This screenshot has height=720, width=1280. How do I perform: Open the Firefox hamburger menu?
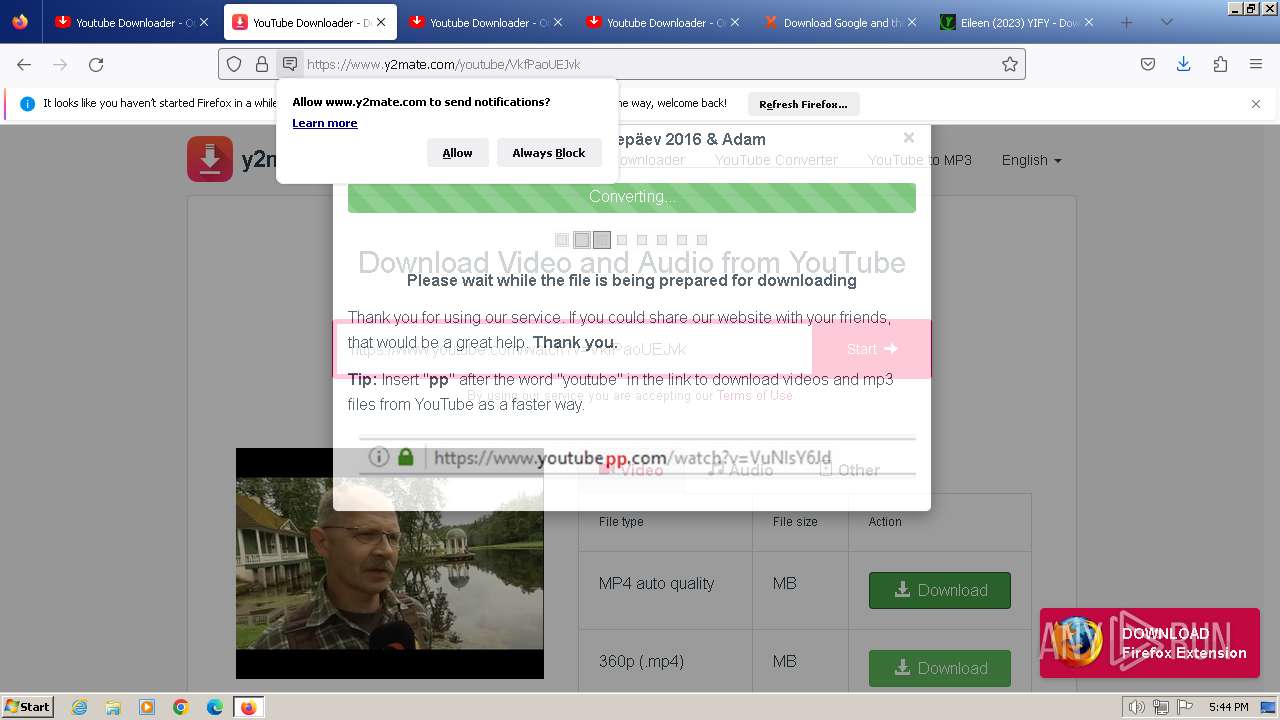coord(1256,64)
